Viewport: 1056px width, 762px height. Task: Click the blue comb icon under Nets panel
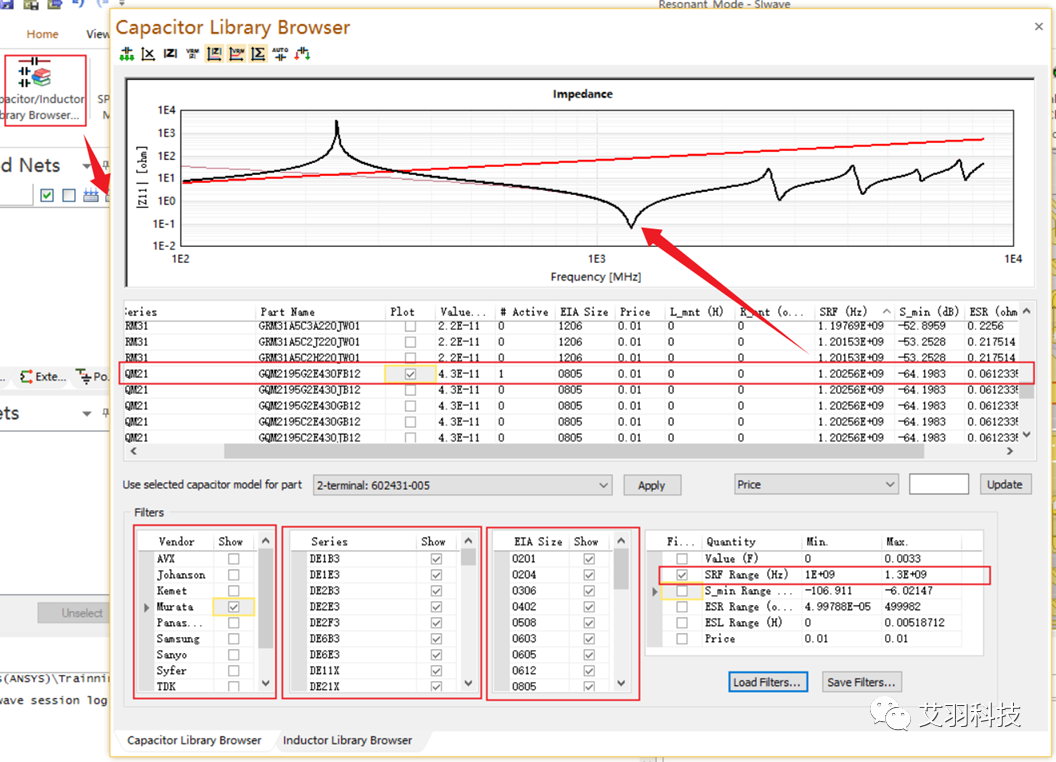tap(91, 195)
